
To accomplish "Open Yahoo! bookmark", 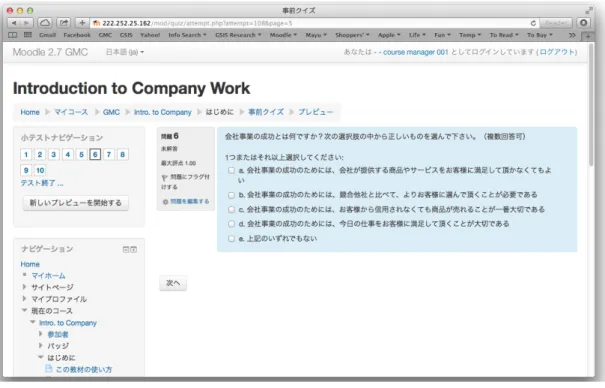I will coord(150,35).
